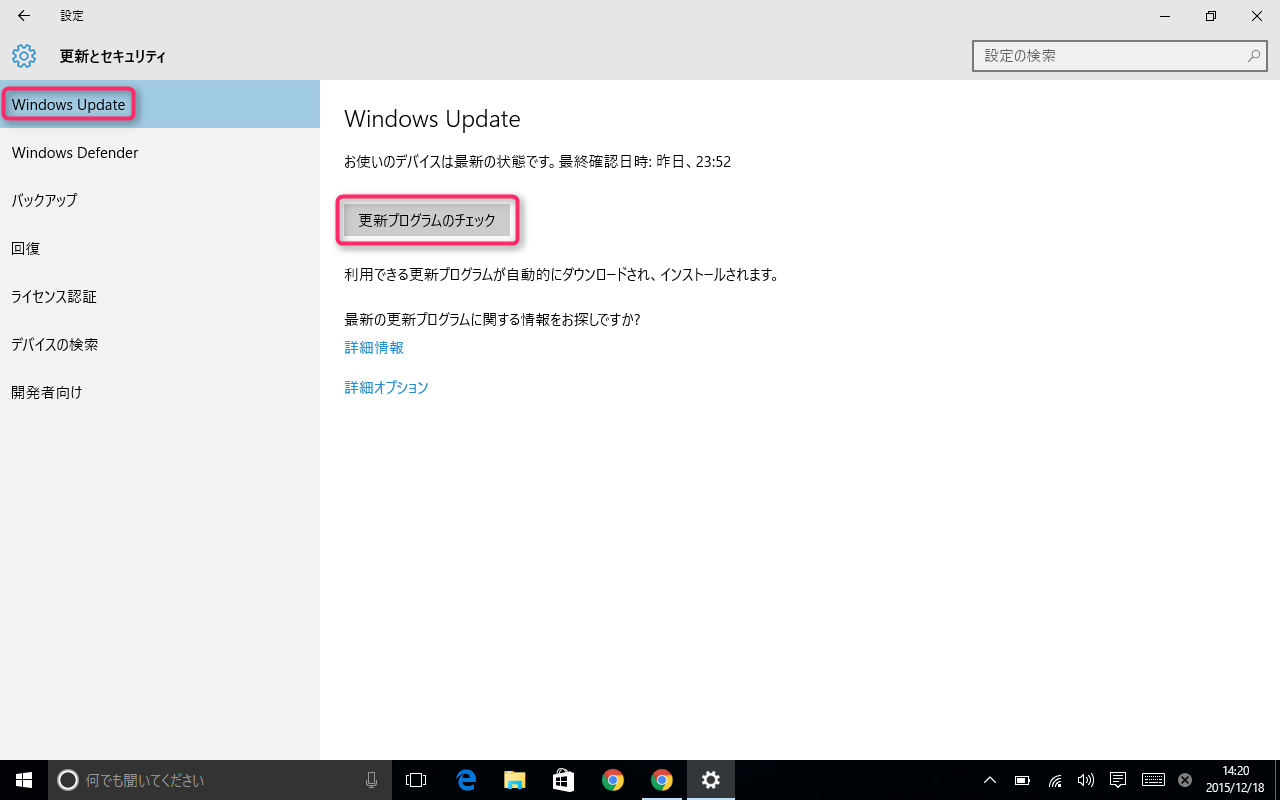Screen dimensions: 1280x800
Task: Open the 回復 section
Action: [x=160, y=248]
